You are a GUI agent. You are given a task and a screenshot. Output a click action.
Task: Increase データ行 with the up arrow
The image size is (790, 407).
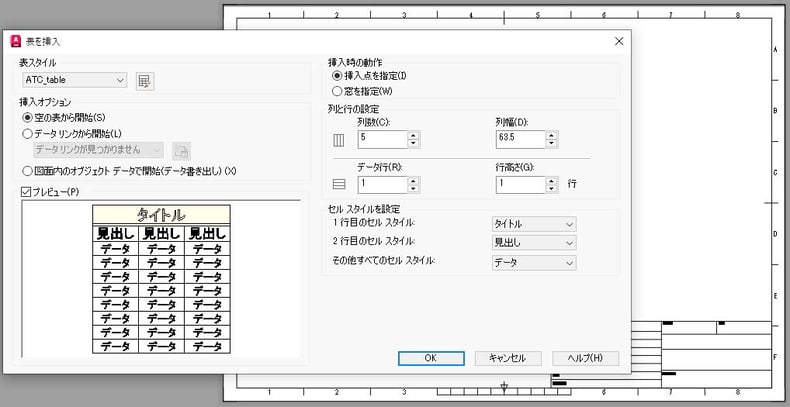click(x=414, y=180)
